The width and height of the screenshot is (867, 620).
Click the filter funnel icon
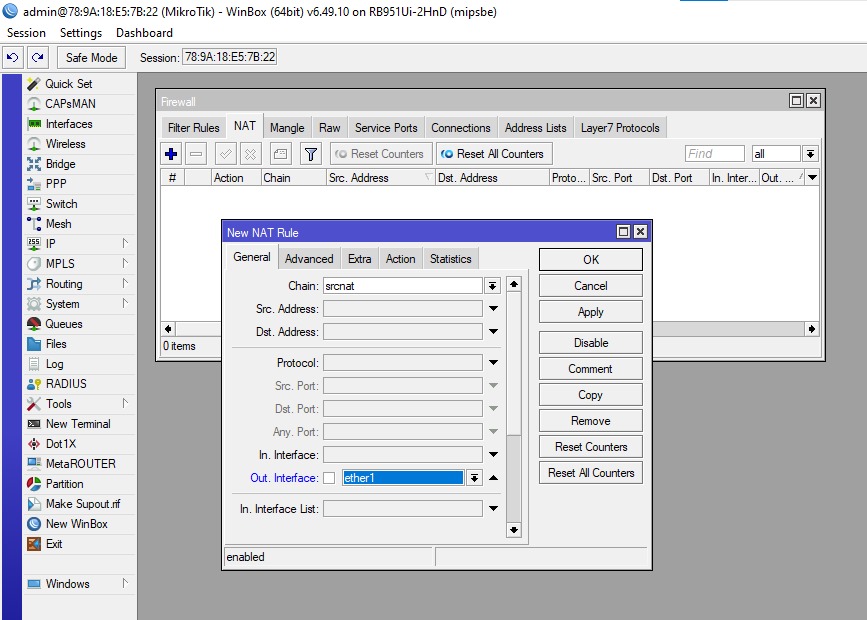tap(311, 154)
